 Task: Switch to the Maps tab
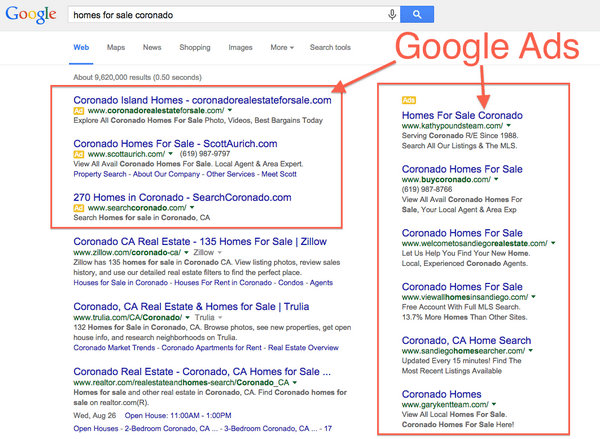[x=116, y=47]
